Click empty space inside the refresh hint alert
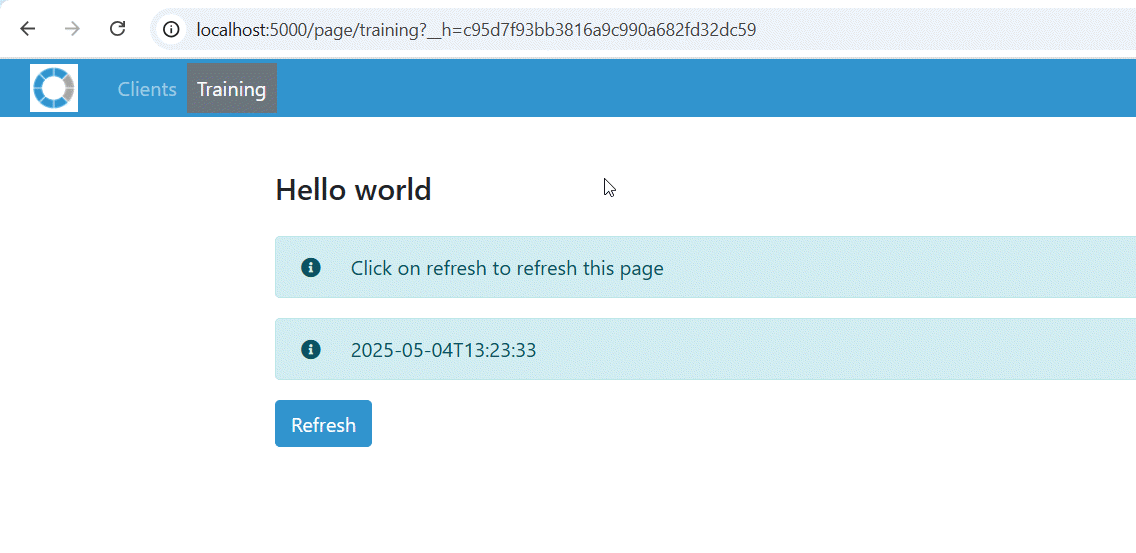The image size is (1136, 553). click(x=900, y=268)
